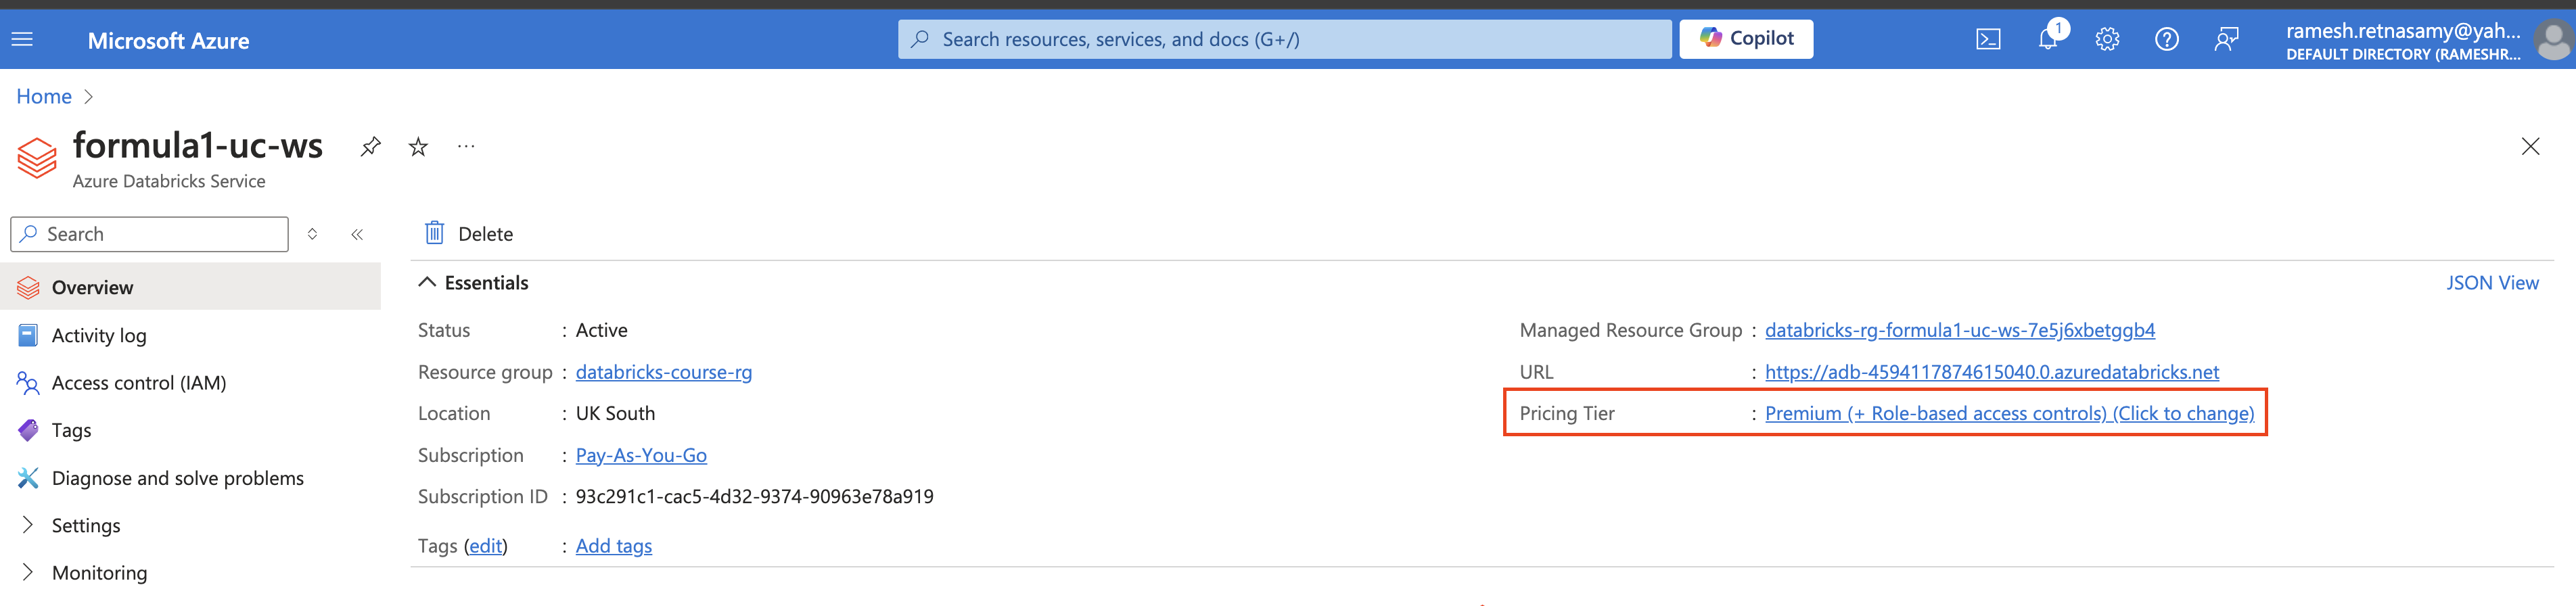Viewport: 2576px width, 606px height.
Task: Open portal settings gear
Action: coord(2107,40)
